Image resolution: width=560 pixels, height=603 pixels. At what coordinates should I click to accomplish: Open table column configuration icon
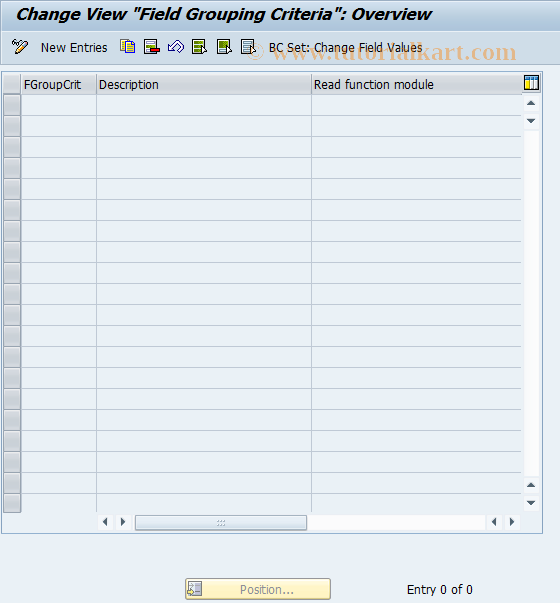tap(531, 83)
